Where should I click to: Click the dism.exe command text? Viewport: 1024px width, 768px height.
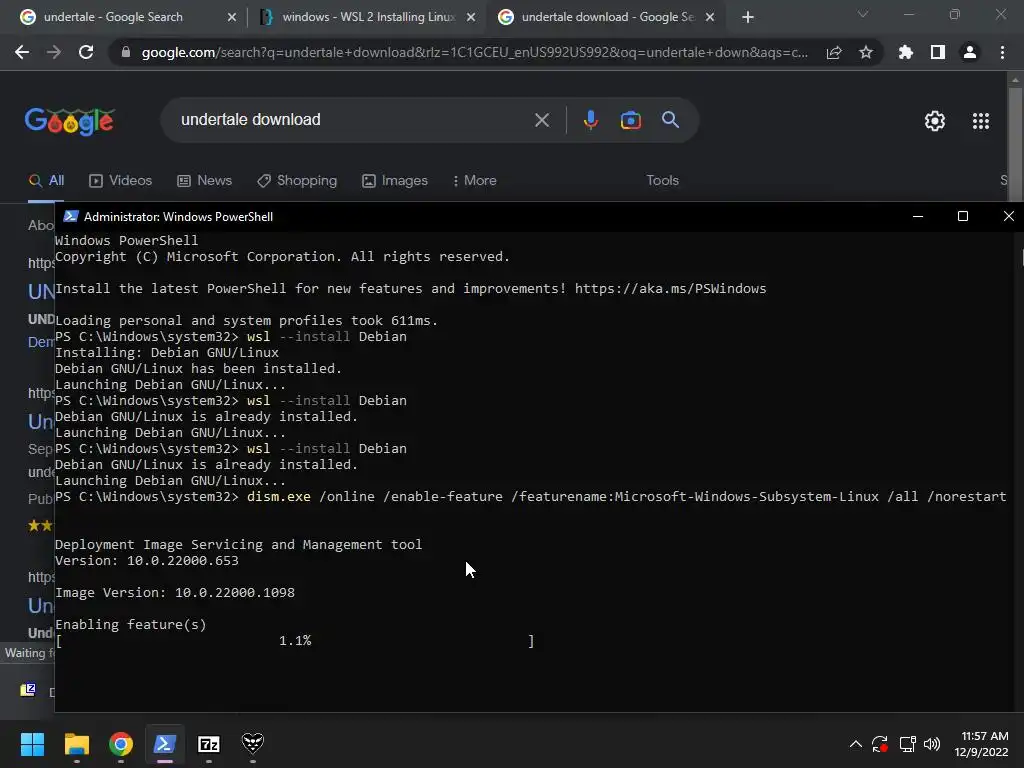(x=278, y=496)
